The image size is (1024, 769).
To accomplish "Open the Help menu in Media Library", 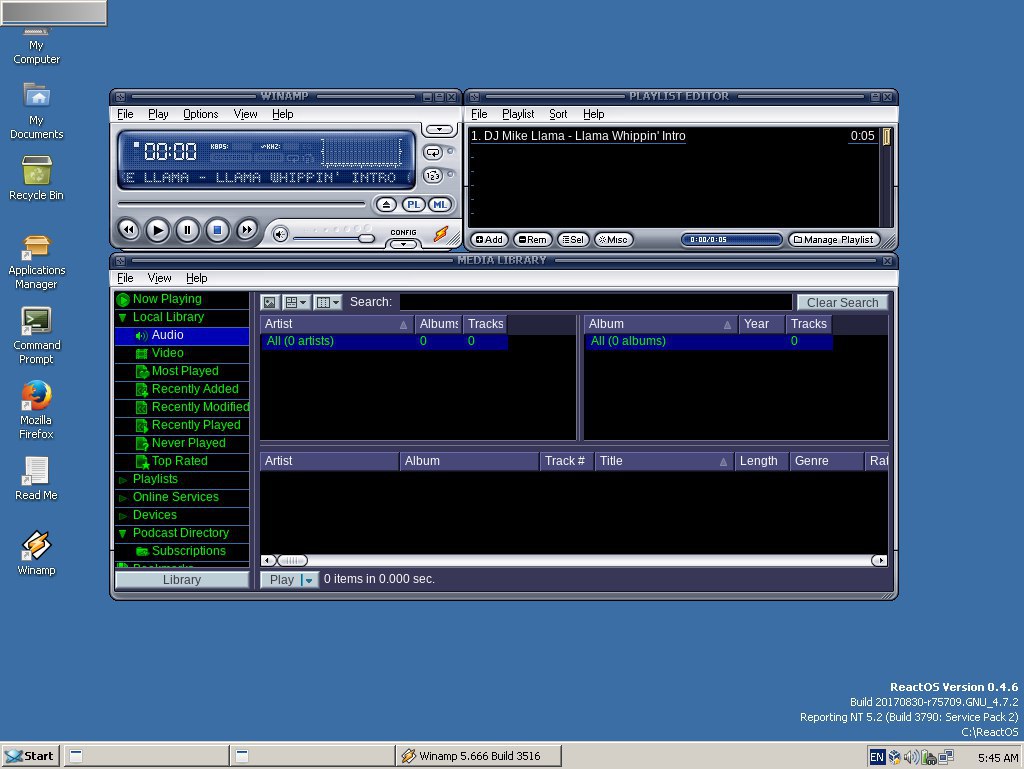I will (197, 278).
